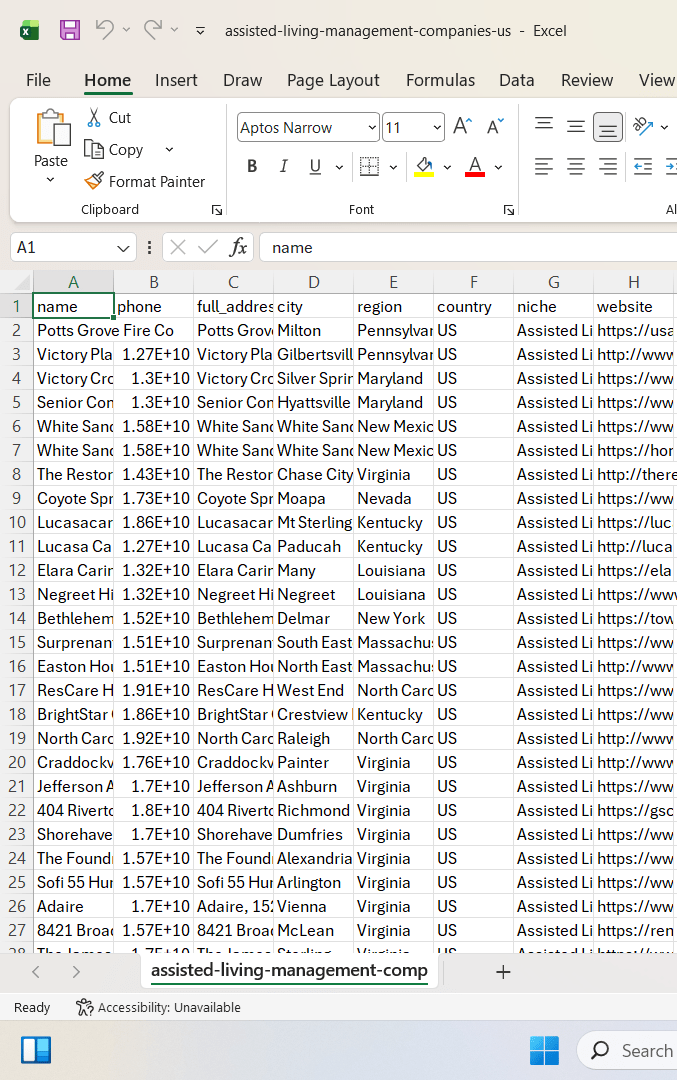The image size is (677, 1080).
Task: Click the Select All corner triangle
Action: pyautogui.click(x=21, y=282)
